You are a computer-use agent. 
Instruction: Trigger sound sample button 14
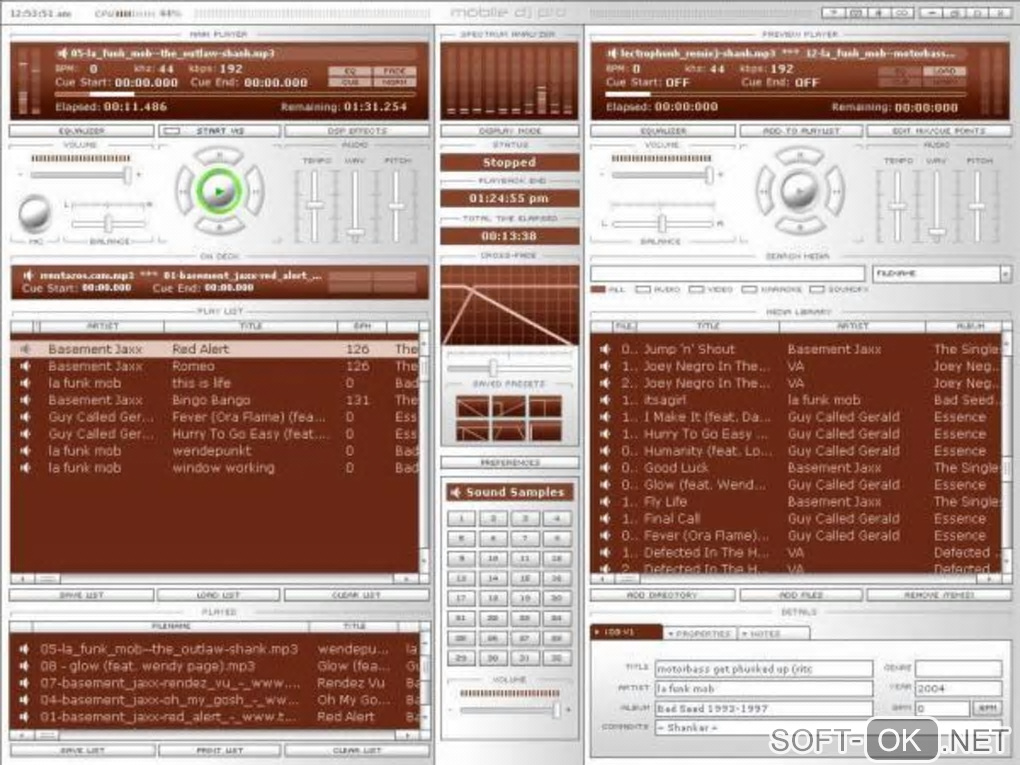pyautogui.click(x=493, y=578)
